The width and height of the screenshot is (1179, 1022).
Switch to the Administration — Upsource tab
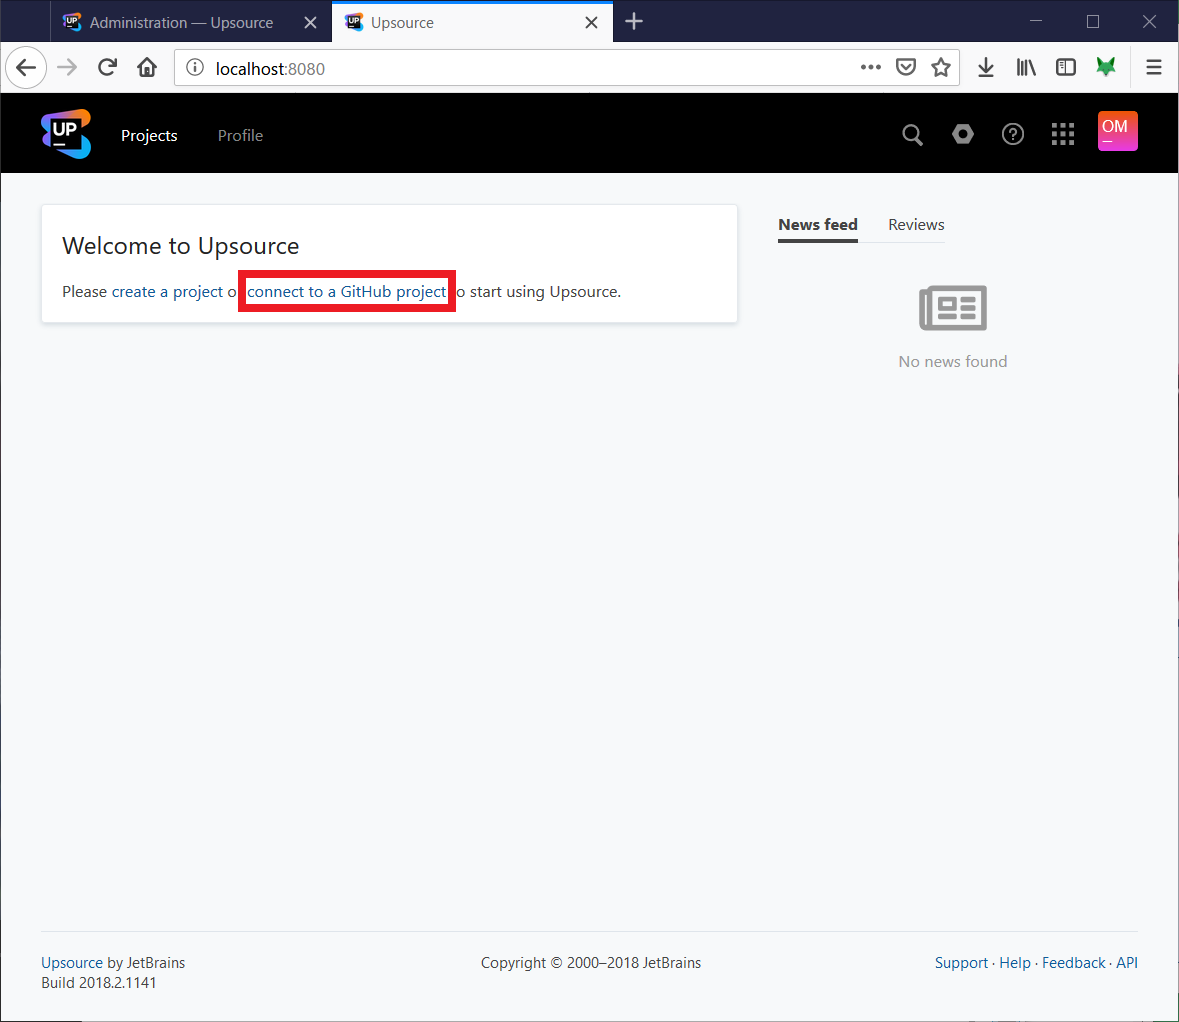click(x=180, y=22)
